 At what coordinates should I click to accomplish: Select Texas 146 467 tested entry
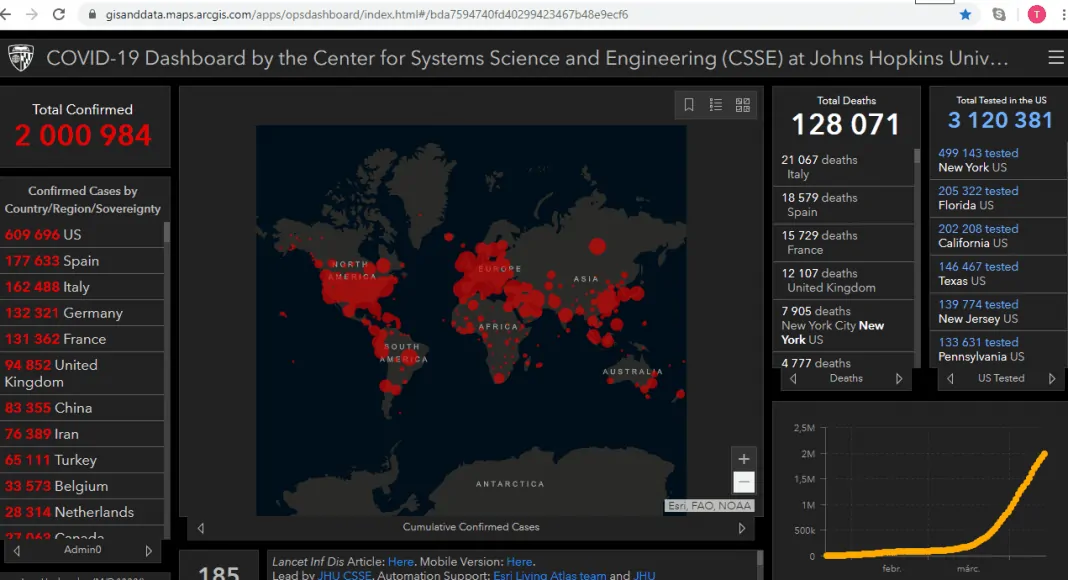[x=999, y=274]
